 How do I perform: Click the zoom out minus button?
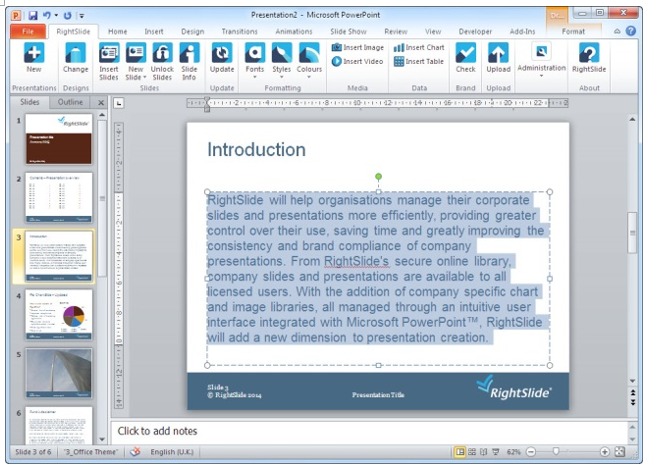(x=531, y=452)
